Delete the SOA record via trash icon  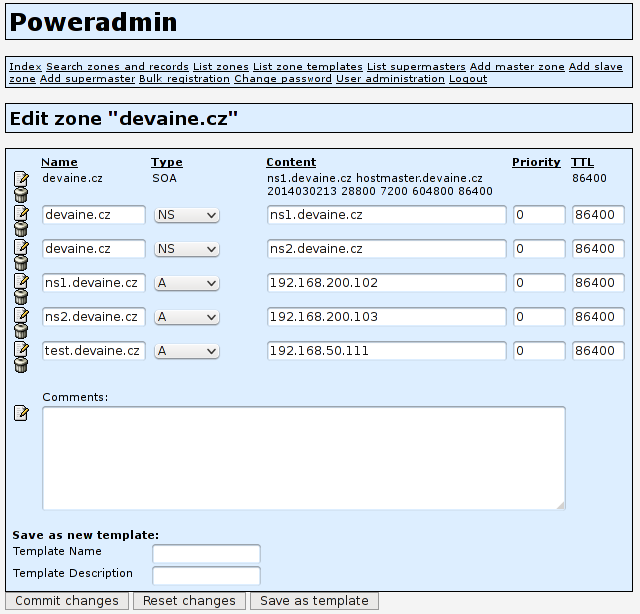(21, 195)
